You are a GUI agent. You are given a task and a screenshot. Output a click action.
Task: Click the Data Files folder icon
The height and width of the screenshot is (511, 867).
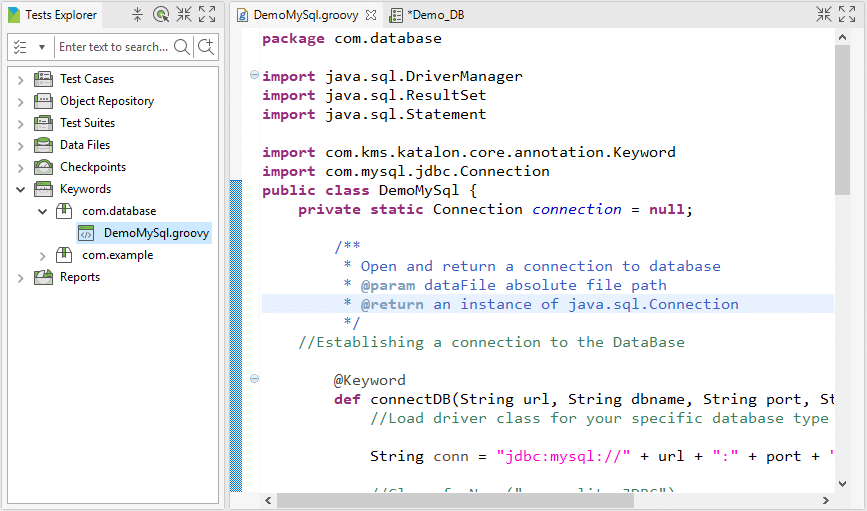[x=43, y=145]
